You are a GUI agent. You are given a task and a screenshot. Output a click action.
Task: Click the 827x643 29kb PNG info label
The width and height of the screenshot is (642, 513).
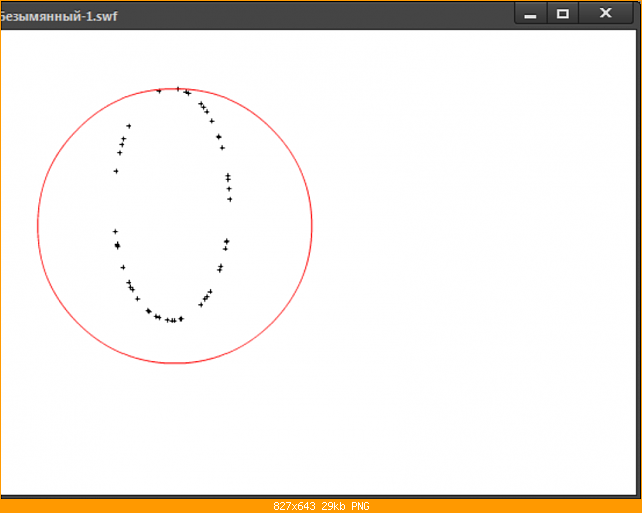(x=321, y=506)
